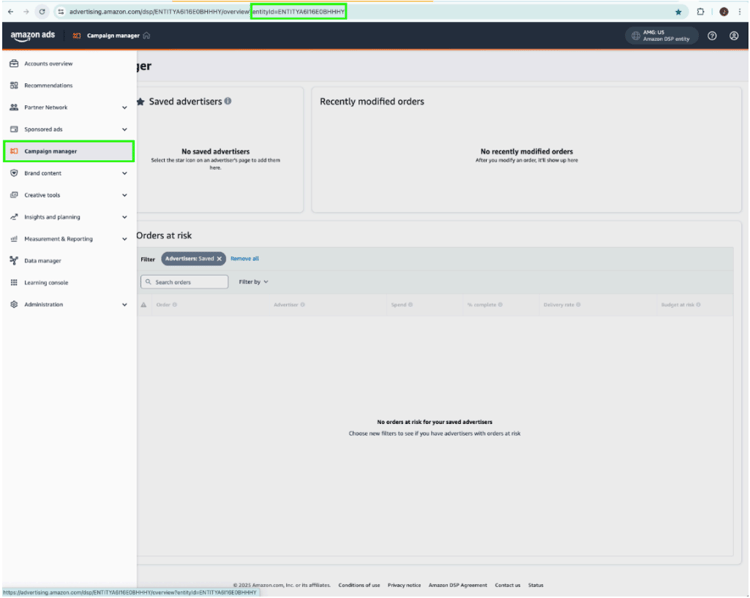Viewport: 750px width, 598px height.
Task: Expand the Creative tools menu chevron
Action: pyautogui.click(x=124, y=195)
